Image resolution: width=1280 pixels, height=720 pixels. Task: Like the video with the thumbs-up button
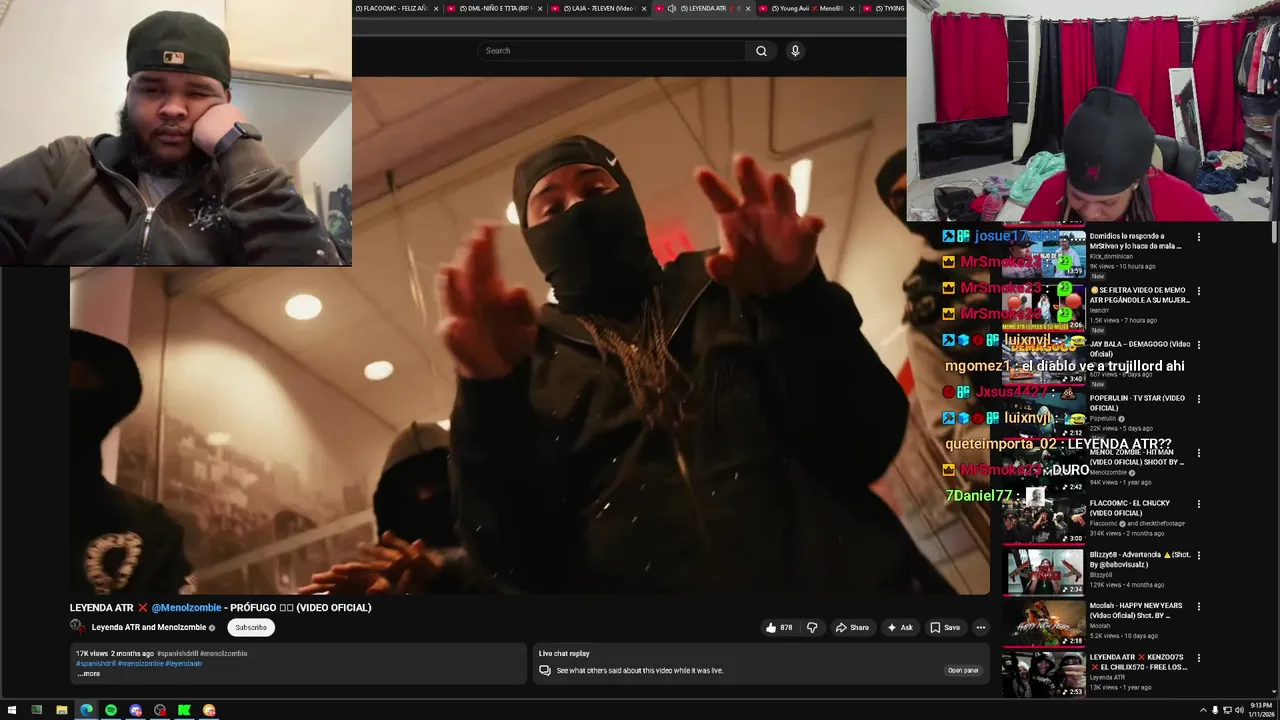779,628
